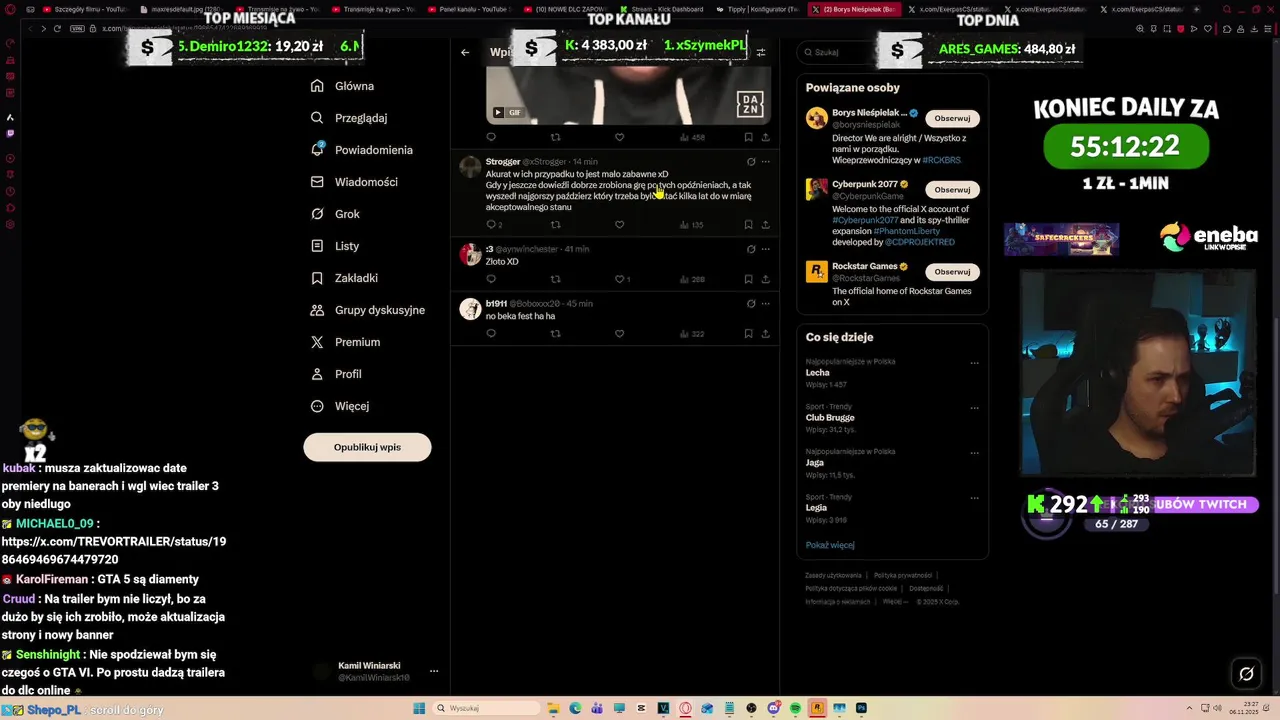The height and width of the screenshot is (720, 1280).
Task: Repost the 'Złoto XD' post
Action: [555, 279]
